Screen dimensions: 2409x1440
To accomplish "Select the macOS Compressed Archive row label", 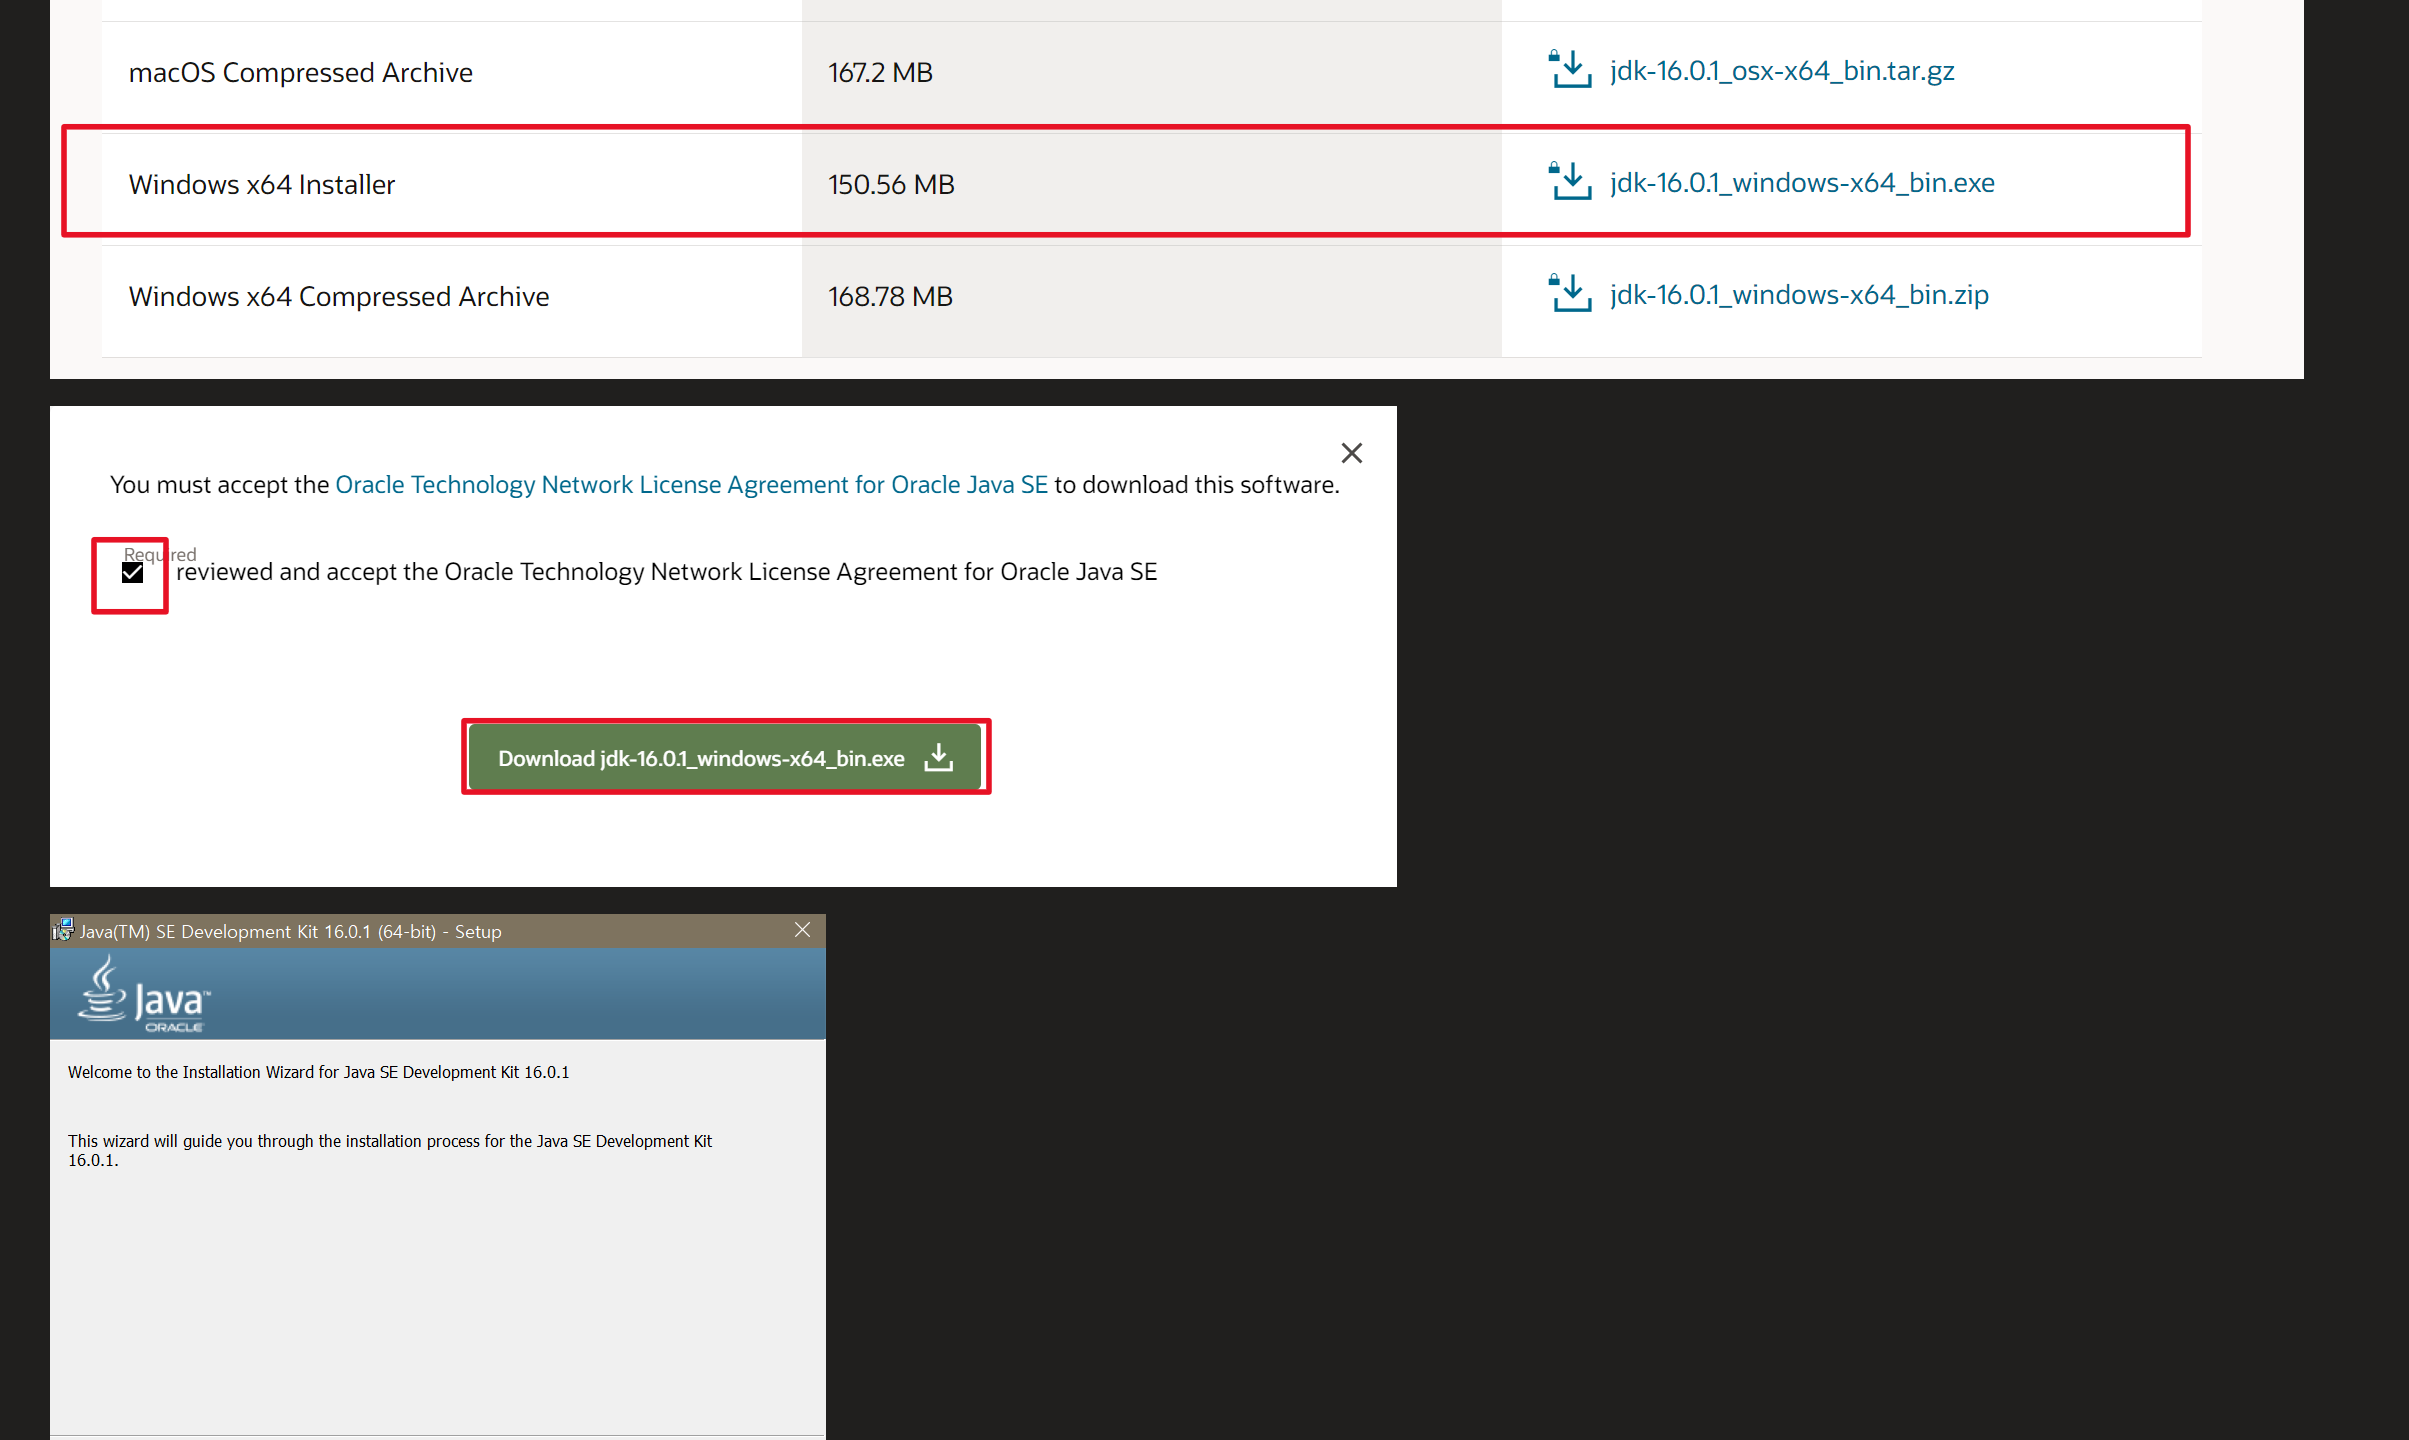I will coord(300,73).
